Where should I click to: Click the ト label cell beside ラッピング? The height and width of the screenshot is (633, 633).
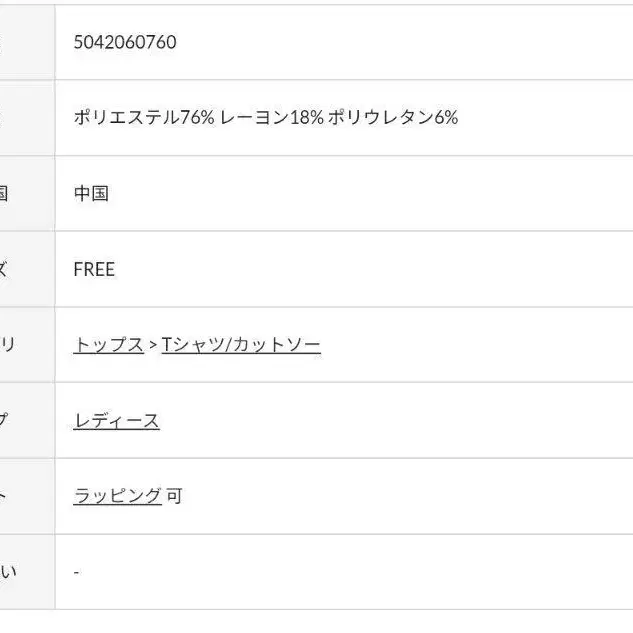[x=20, y=496]
